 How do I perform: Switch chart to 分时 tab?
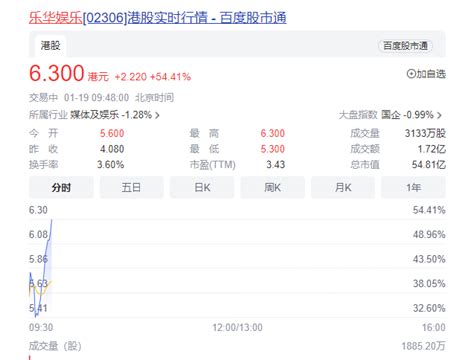click(61, 187)
